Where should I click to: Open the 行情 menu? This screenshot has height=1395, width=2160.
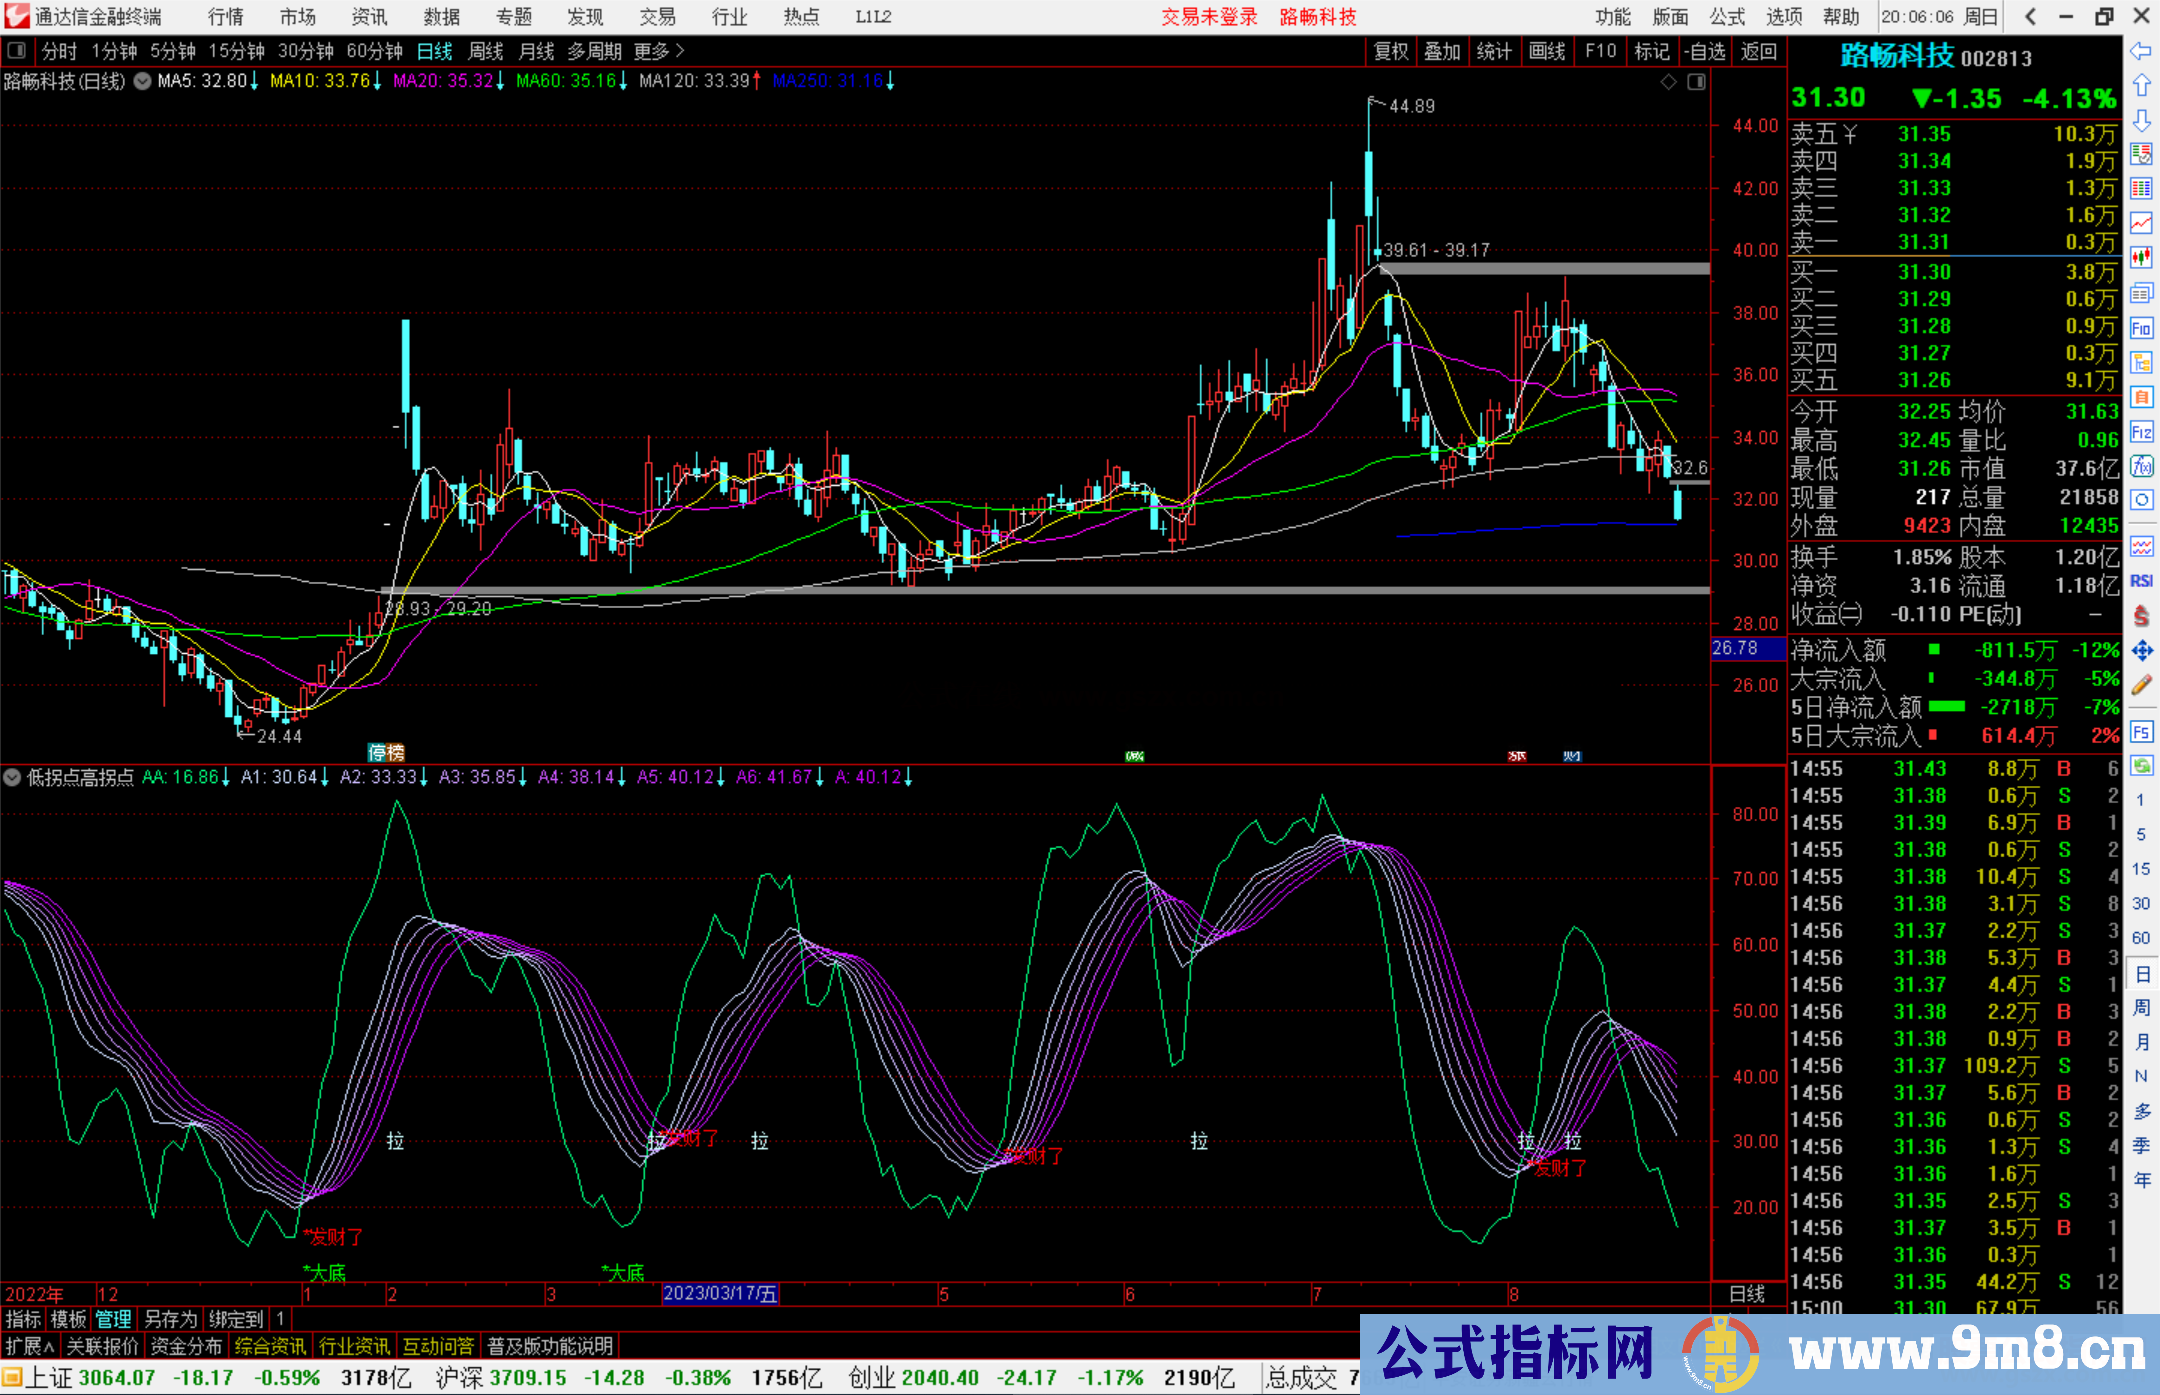[x=226, y=17]
